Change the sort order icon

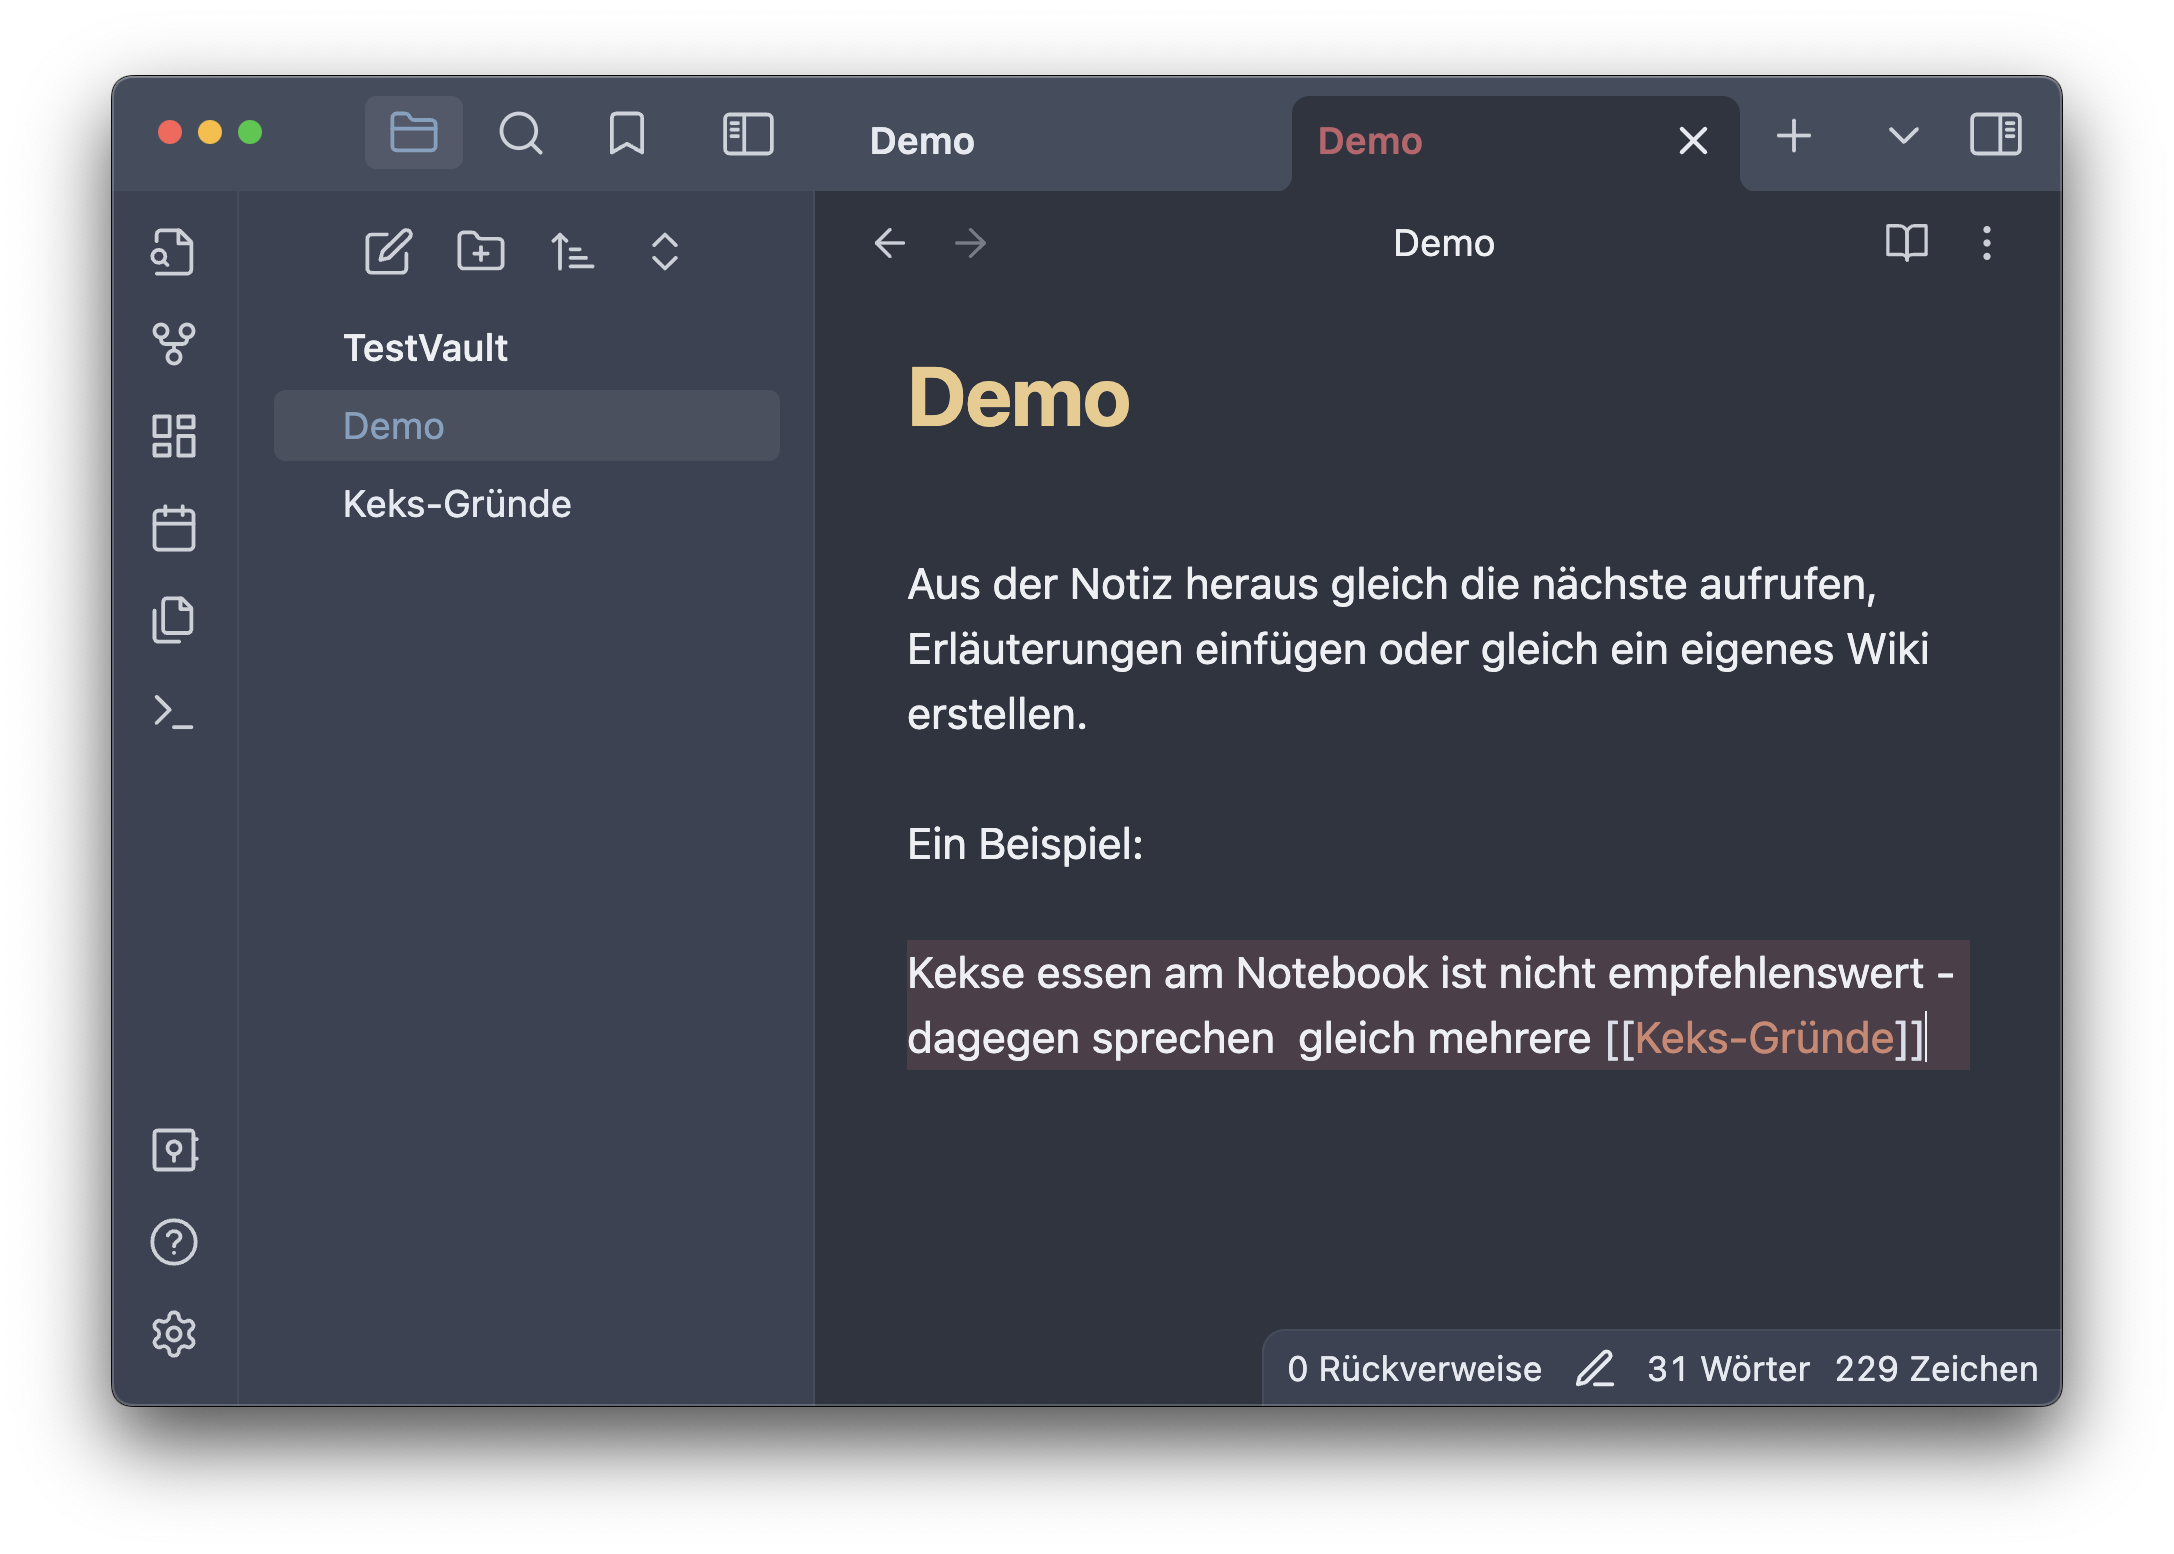pyautogui.click(x=572, y=251)
